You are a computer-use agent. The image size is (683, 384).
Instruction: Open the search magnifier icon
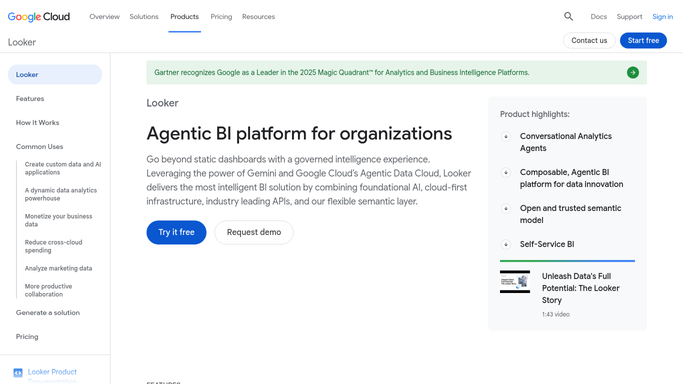pos(568,17)
